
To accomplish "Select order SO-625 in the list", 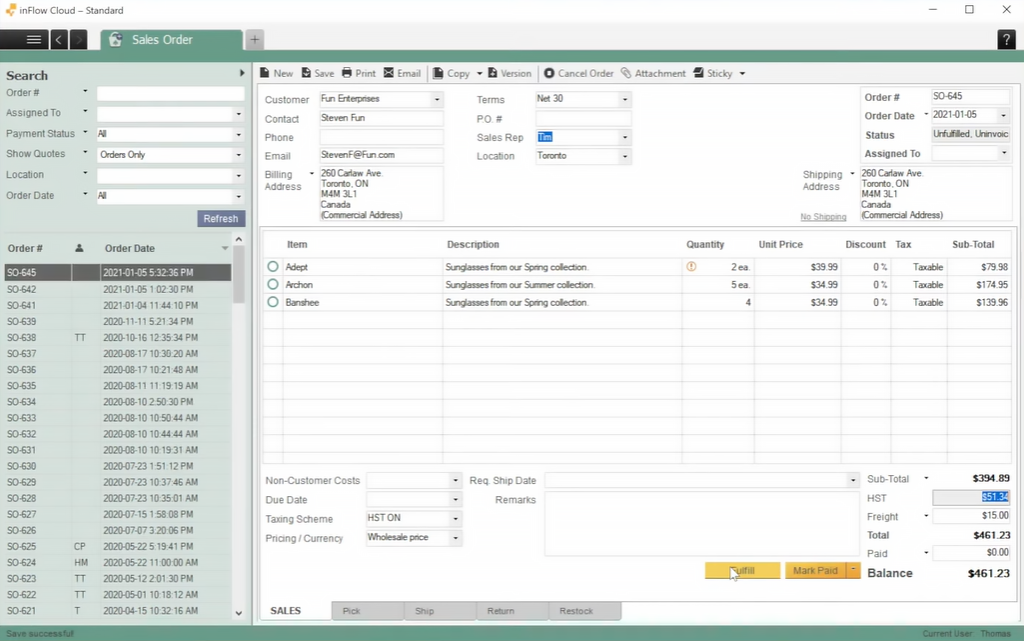I will (x=118, y=546).
